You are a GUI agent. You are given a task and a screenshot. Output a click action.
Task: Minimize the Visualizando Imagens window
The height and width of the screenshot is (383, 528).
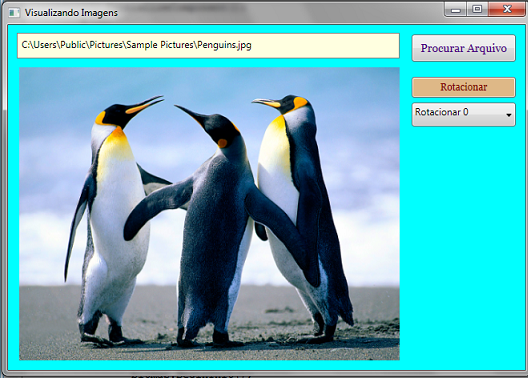point(456,9)
